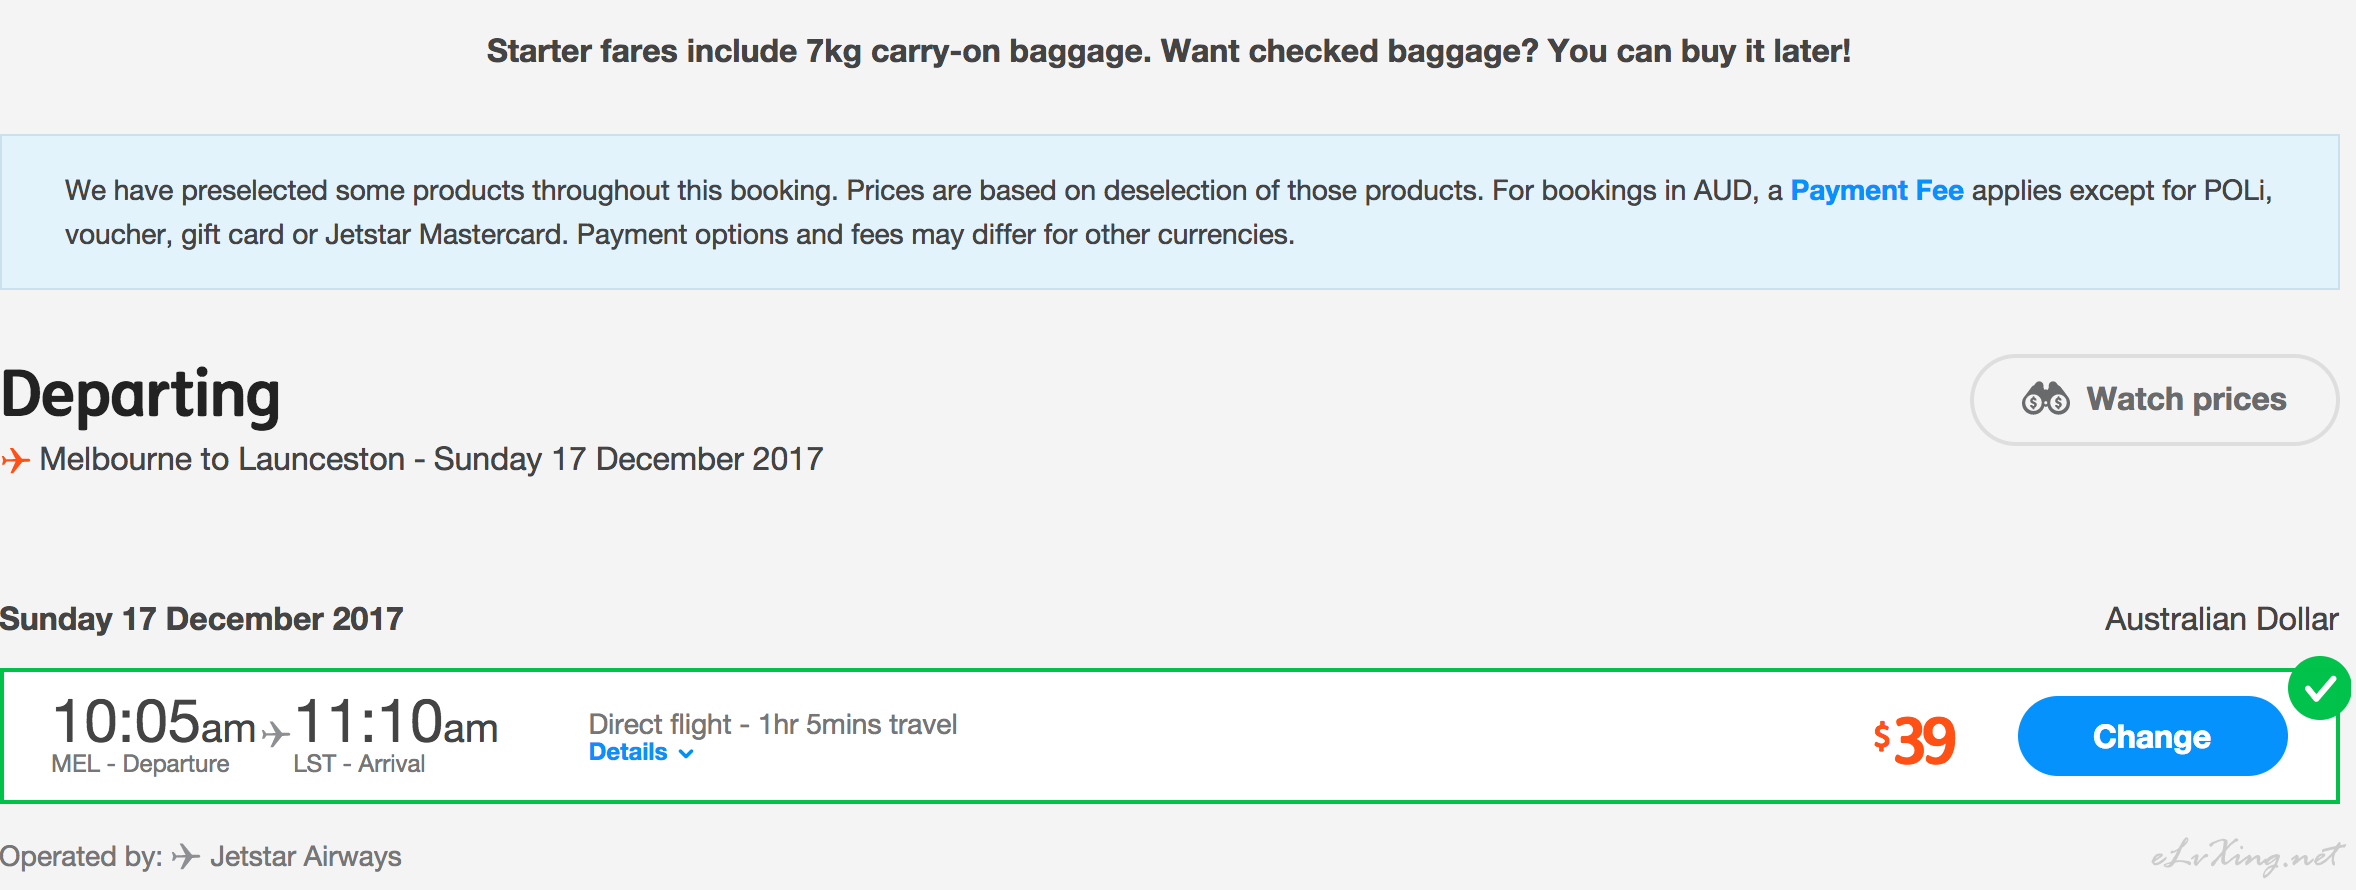2356x890 pixels.
Task: Click the orange plane icon beside Melbourne to Launceston
Action: point(15,460)
